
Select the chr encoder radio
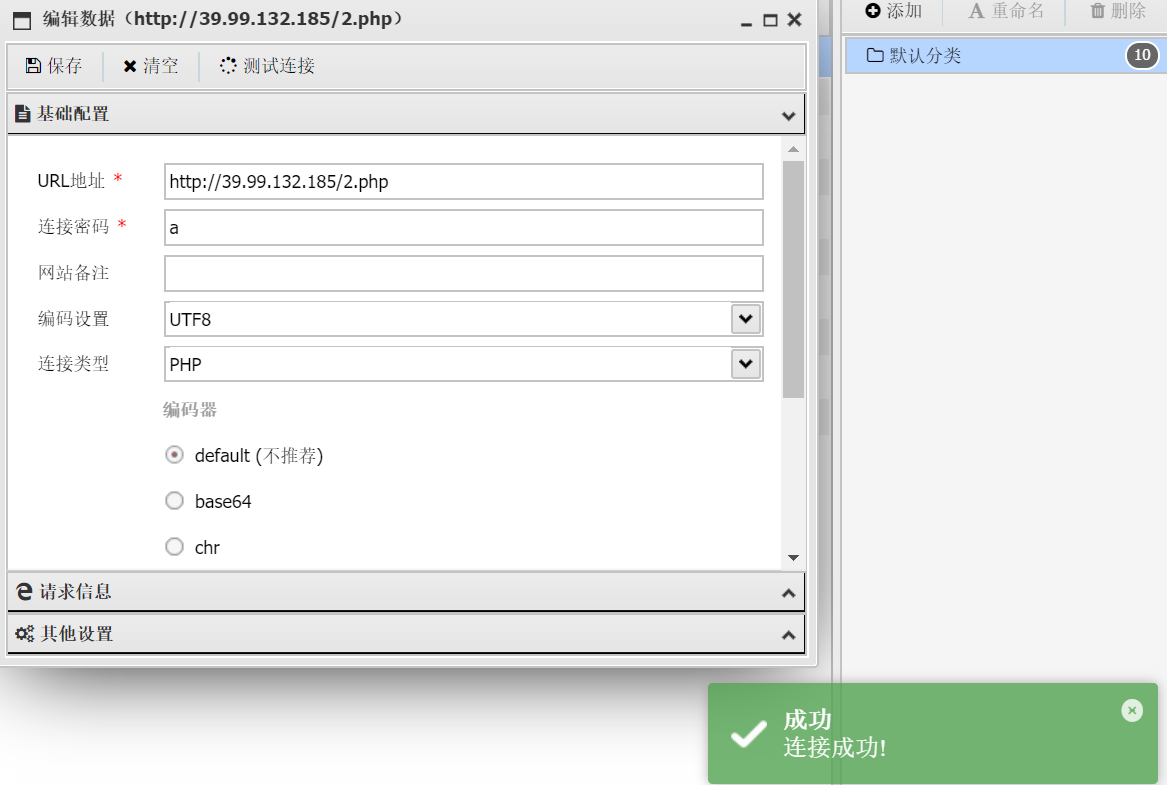174,547
